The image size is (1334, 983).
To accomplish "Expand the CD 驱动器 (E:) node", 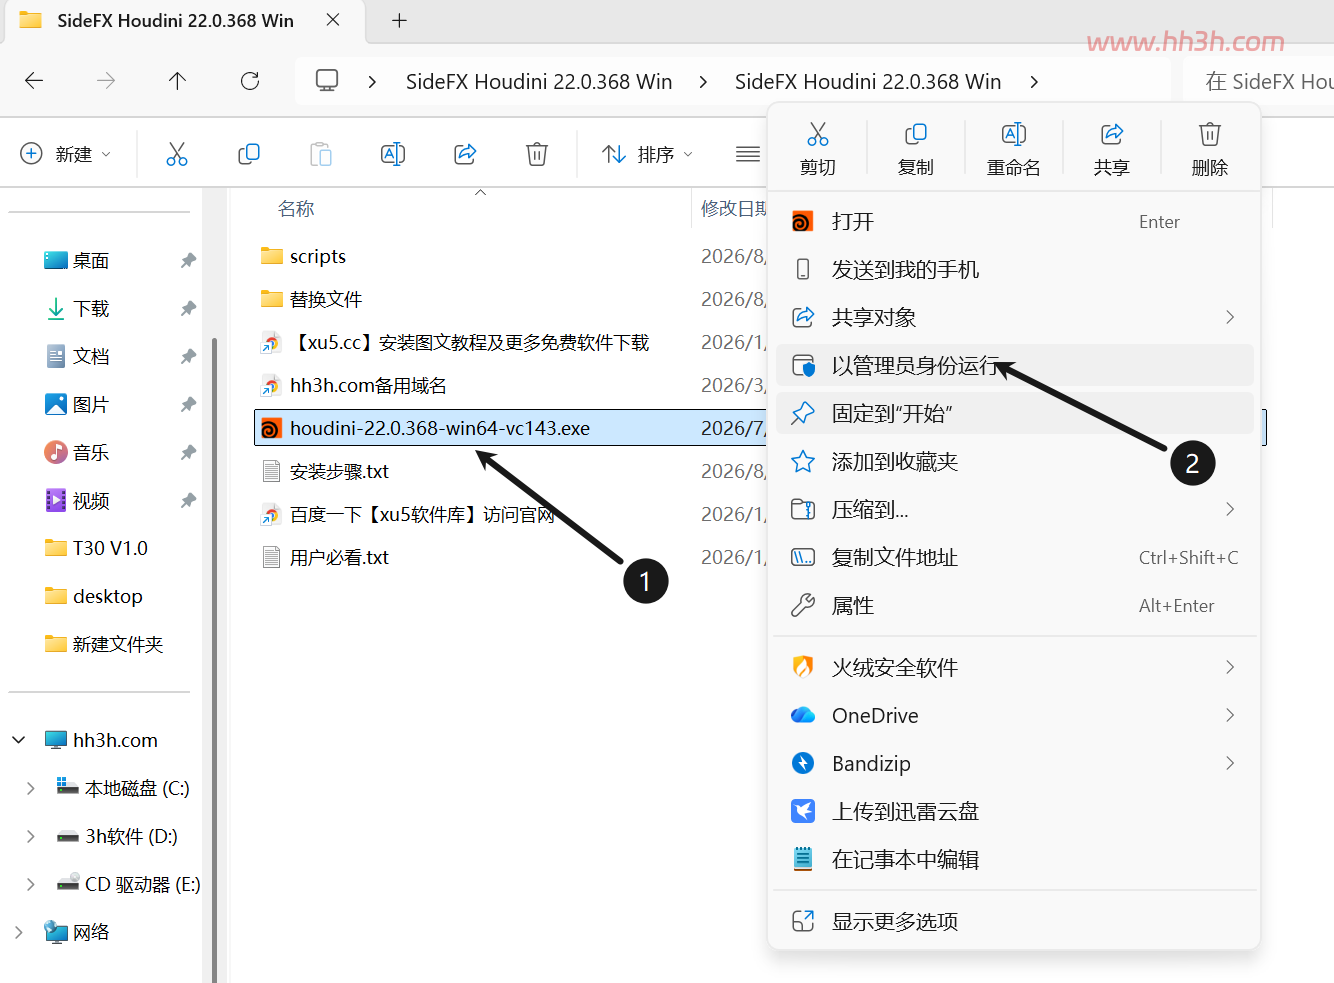I will pos(31,884).
